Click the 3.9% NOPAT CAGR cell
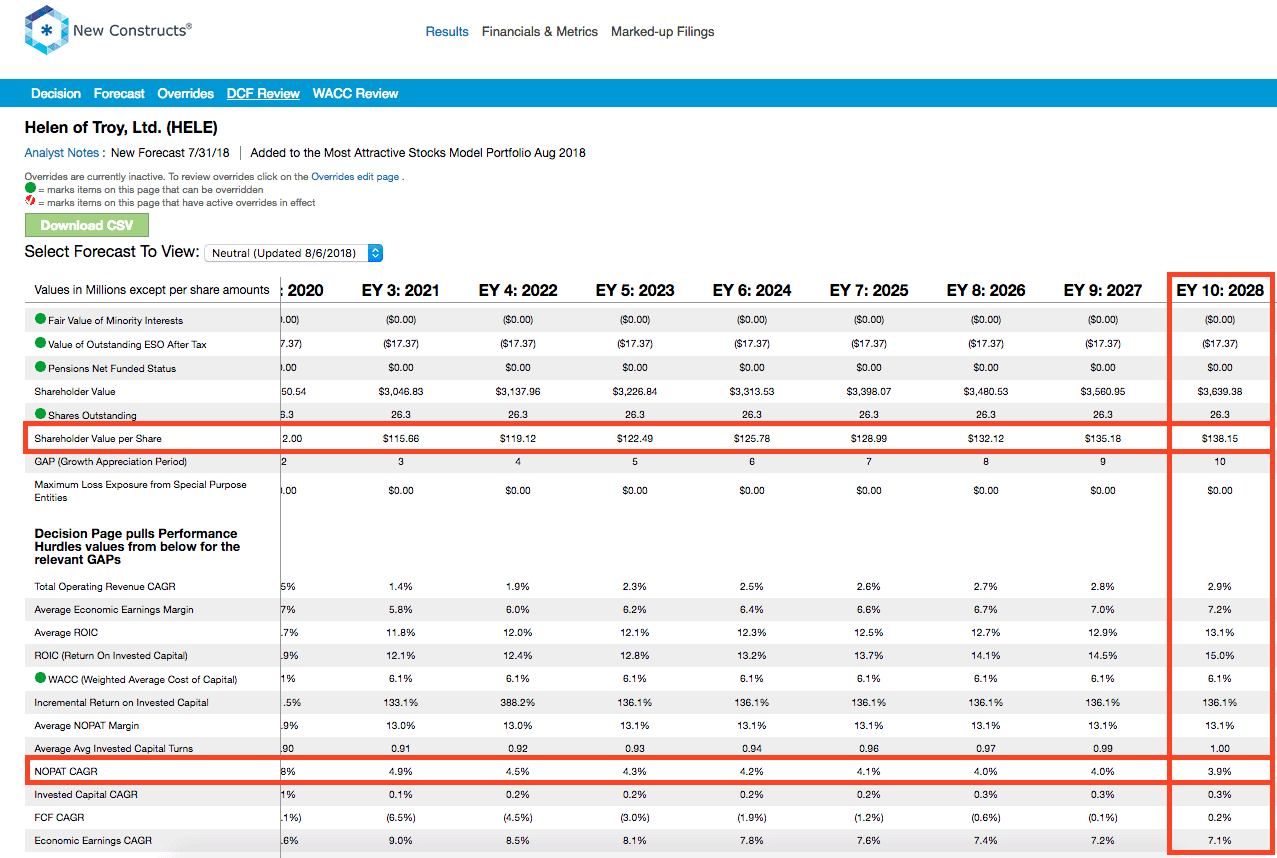 [1220, 771]
